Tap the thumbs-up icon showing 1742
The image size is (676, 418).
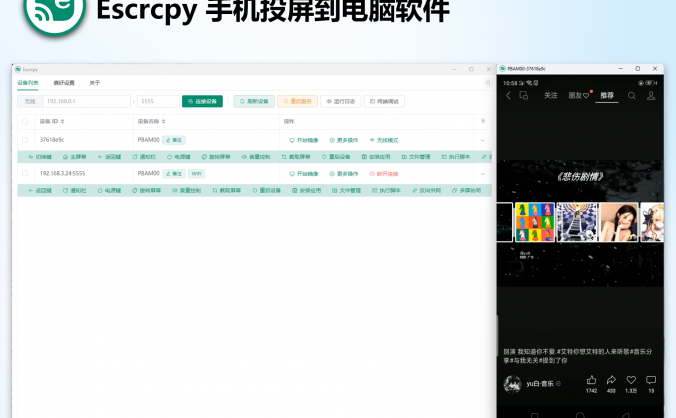tap(592, 380)
